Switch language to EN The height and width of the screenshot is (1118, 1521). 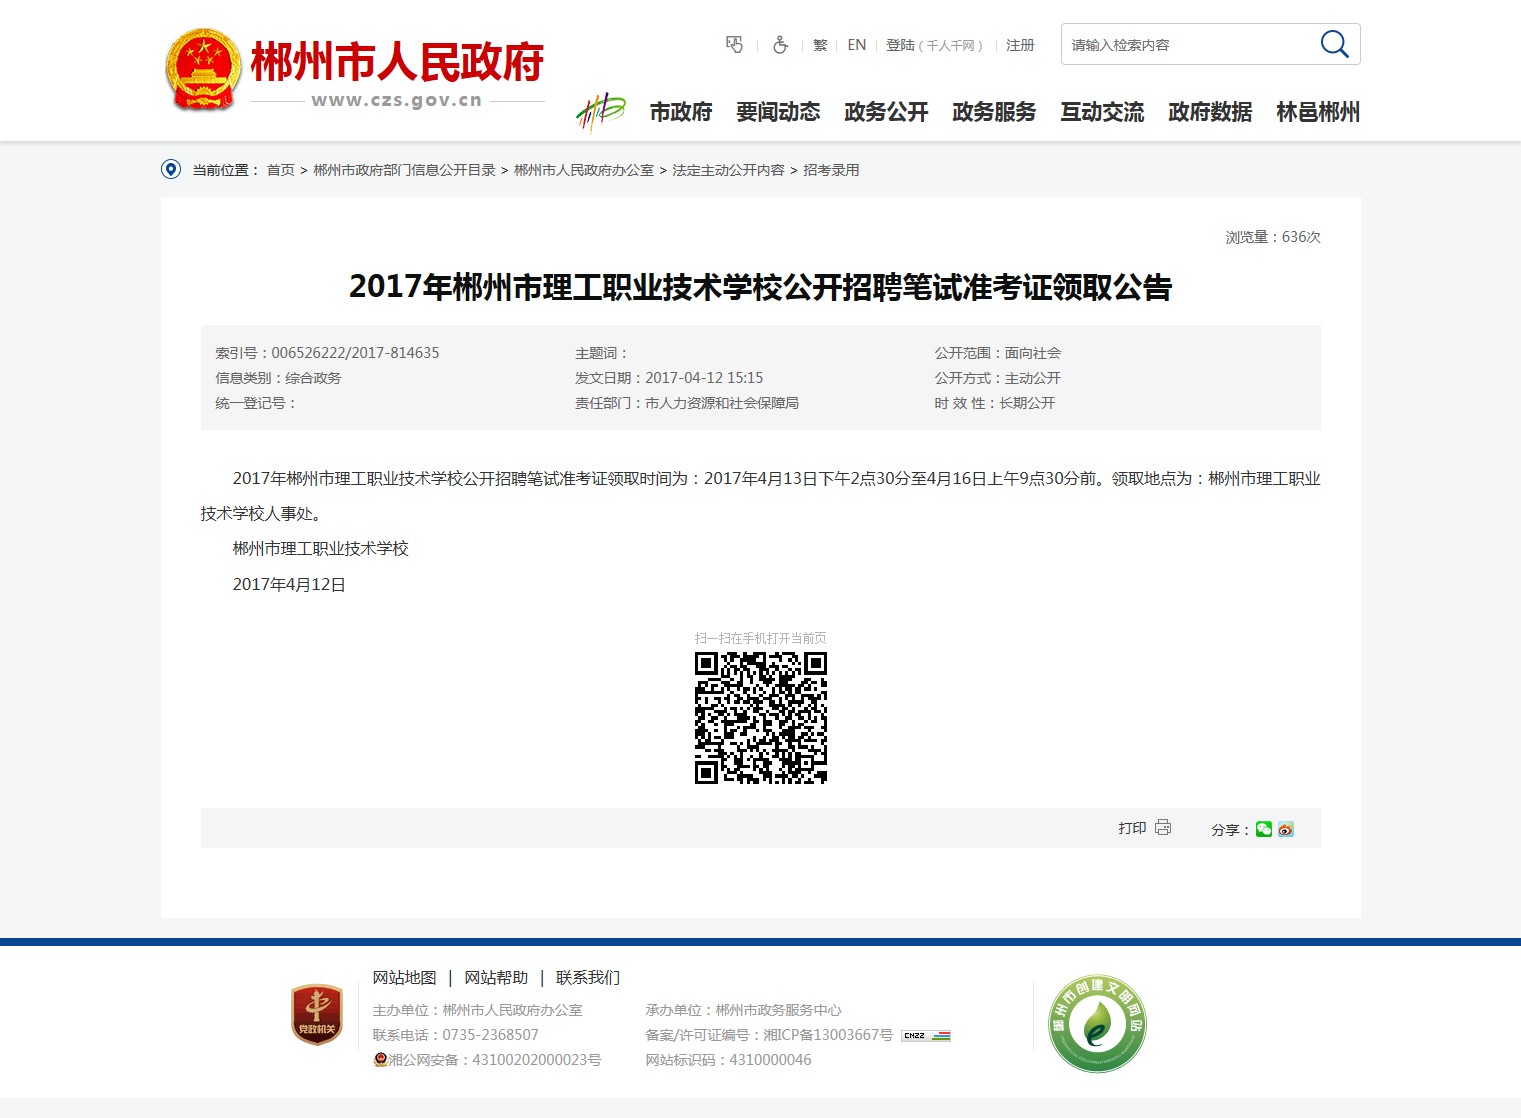(x=857, y=45)
